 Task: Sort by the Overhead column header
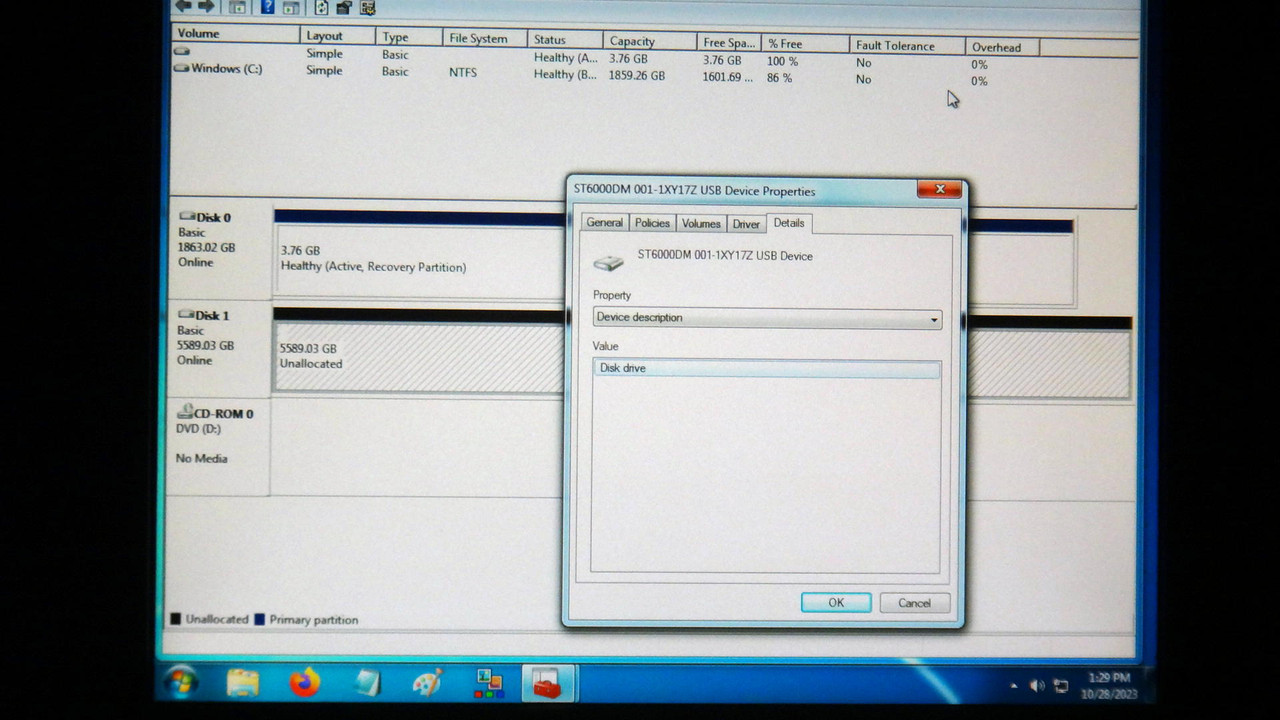[1003, 47]
